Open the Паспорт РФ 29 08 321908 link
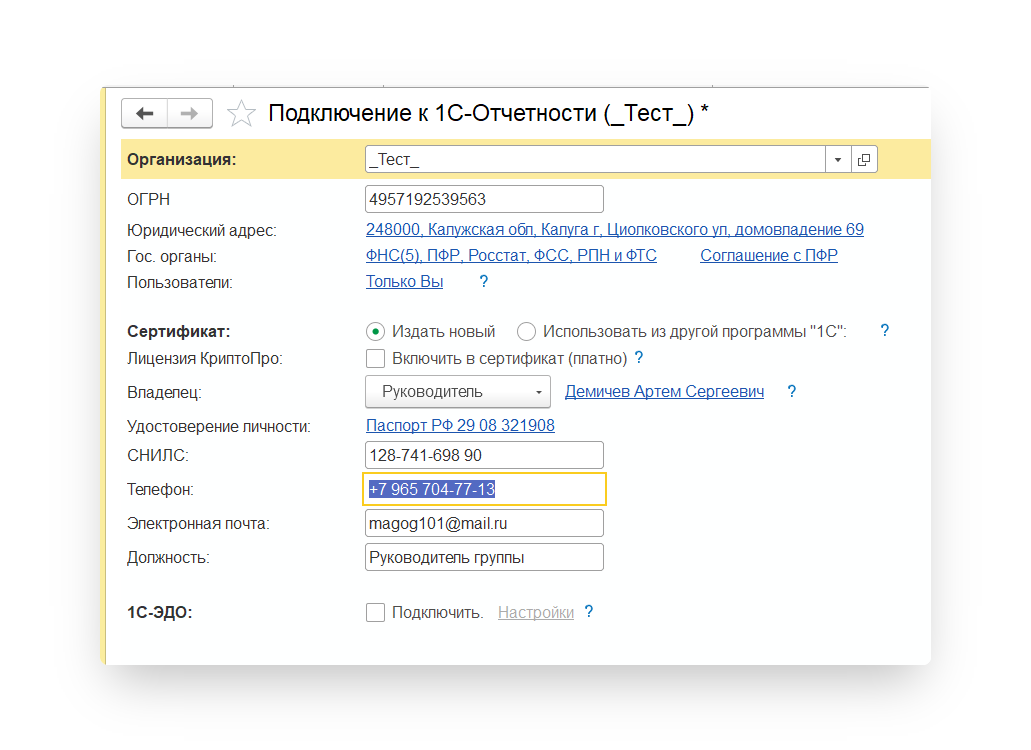Screen dimensions: 1031x750 [460, 425]
